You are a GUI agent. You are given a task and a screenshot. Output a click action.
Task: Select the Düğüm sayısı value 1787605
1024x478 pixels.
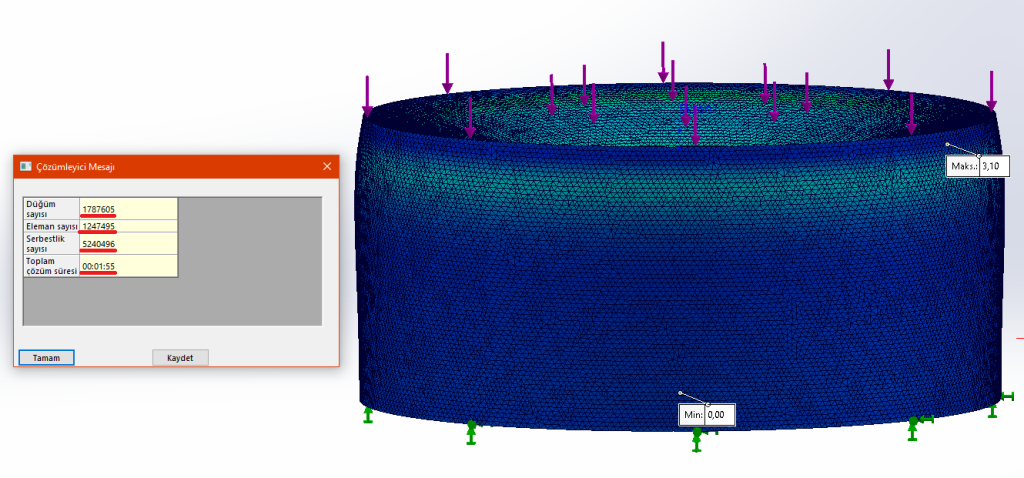pyautogui.click(x=99, y=209)
